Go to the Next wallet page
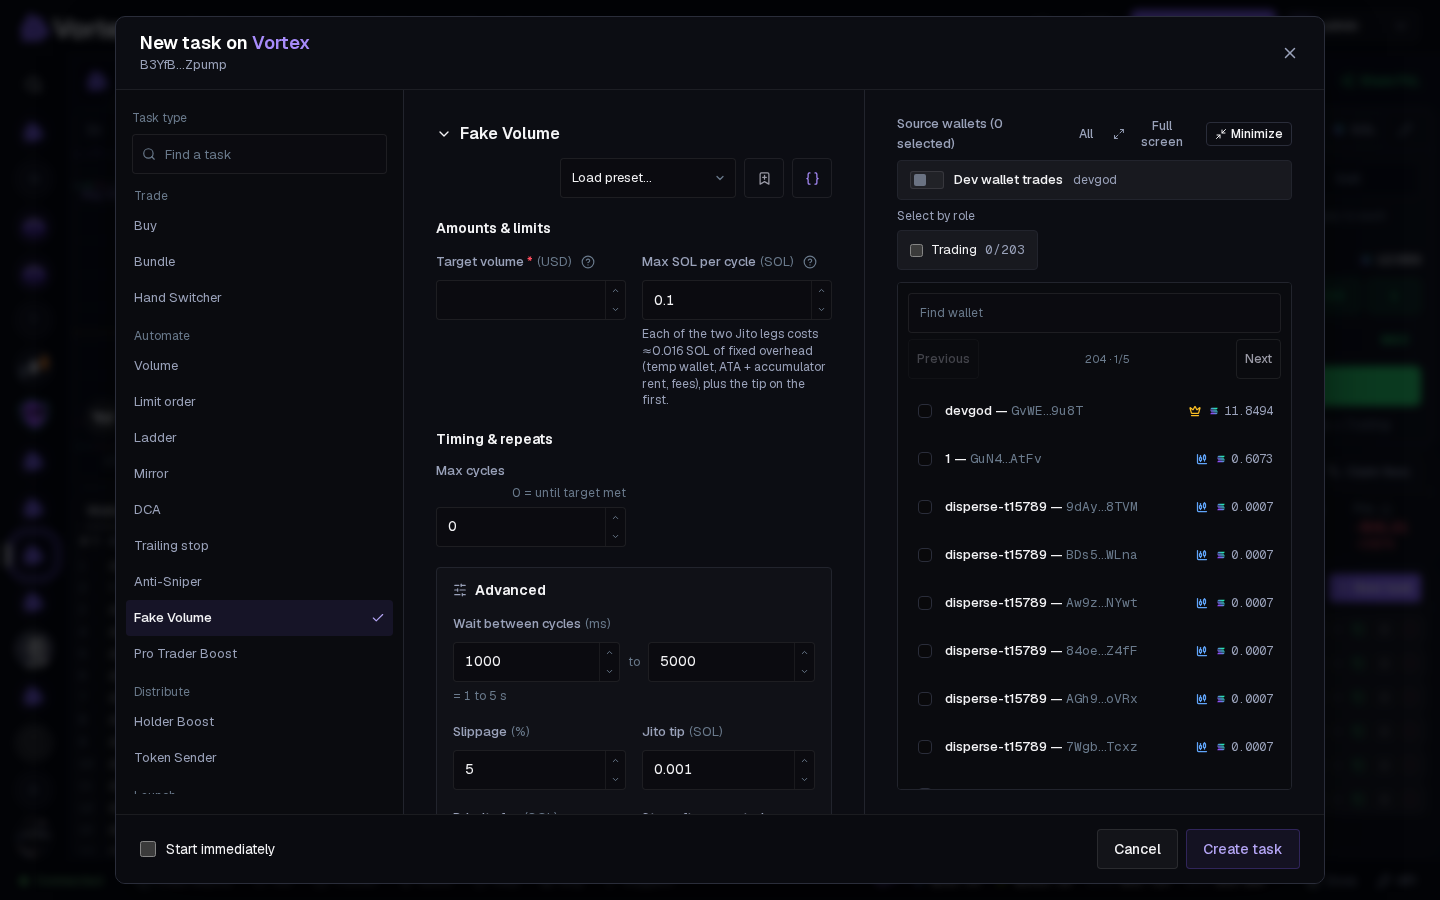Viewport: 1440px width, 900px height. click(1258, 359)
